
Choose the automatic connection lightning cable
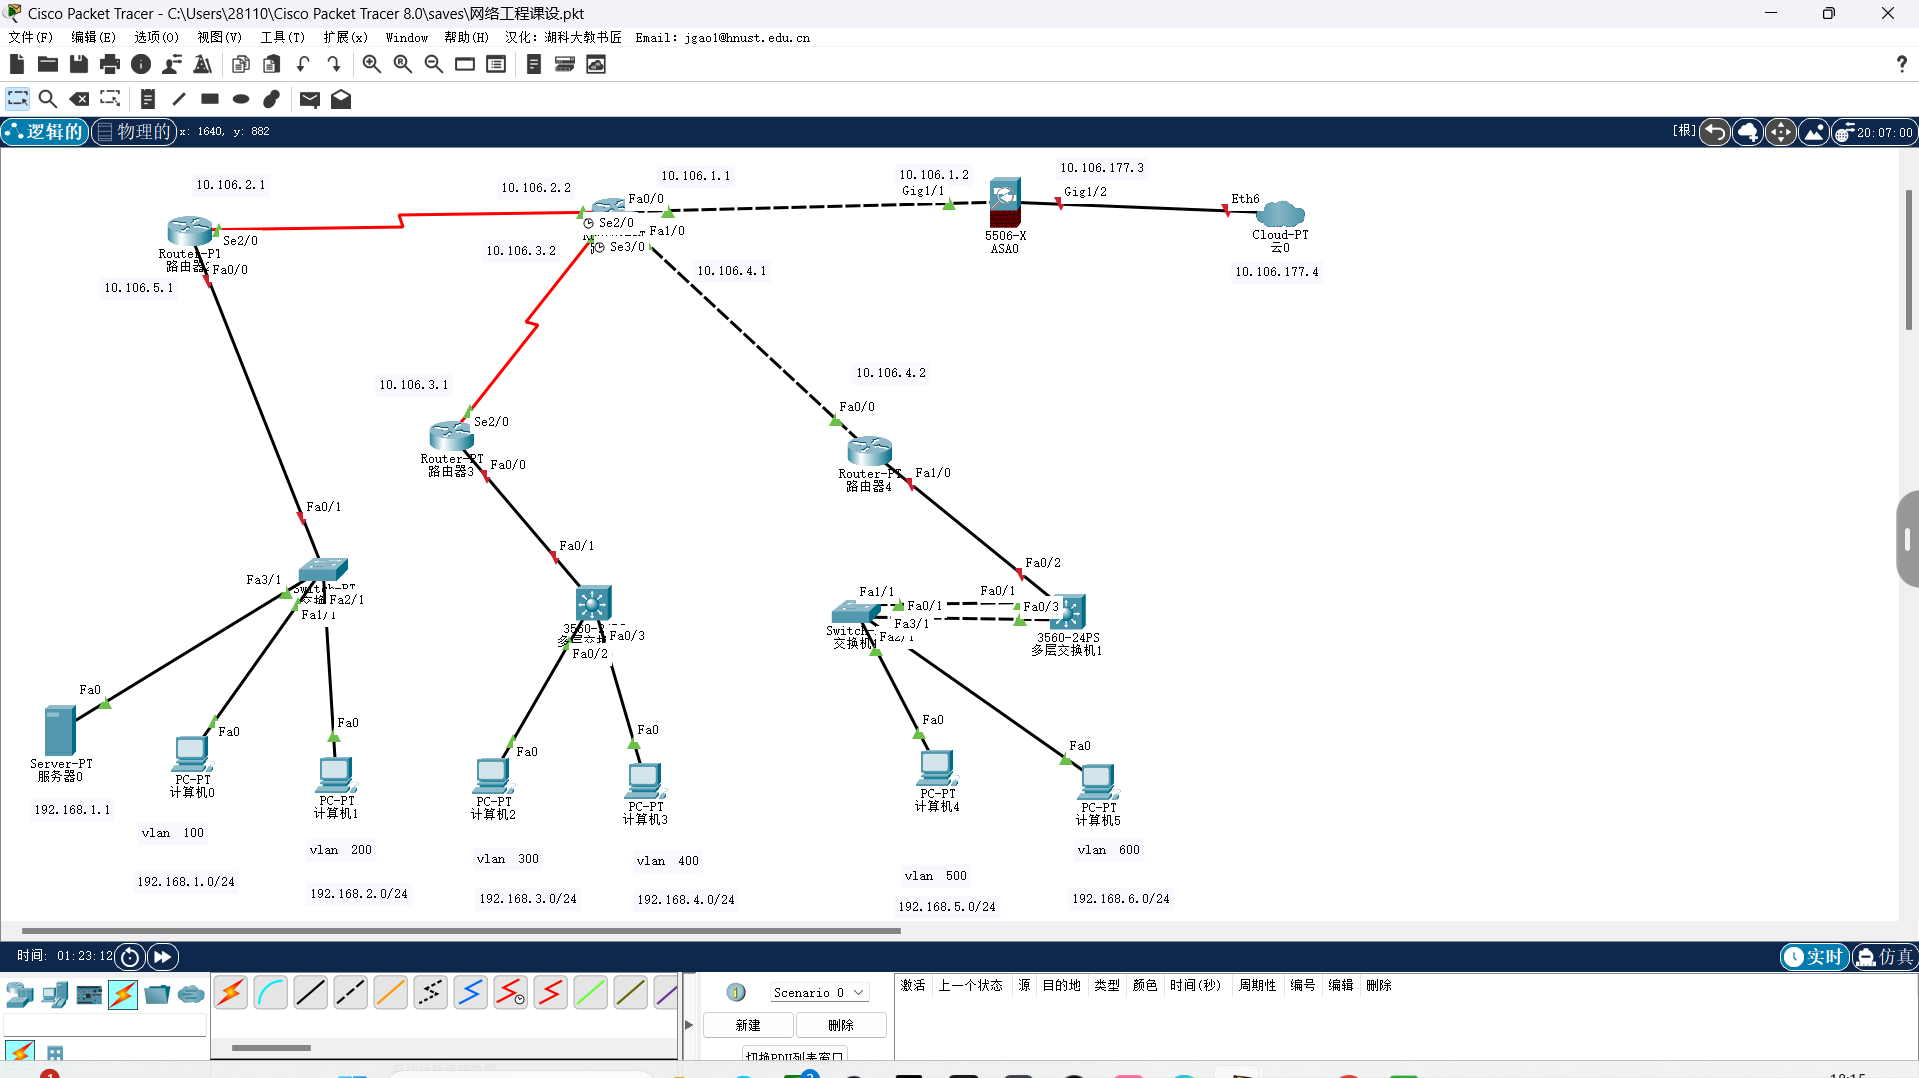click(x=231, y=992)
